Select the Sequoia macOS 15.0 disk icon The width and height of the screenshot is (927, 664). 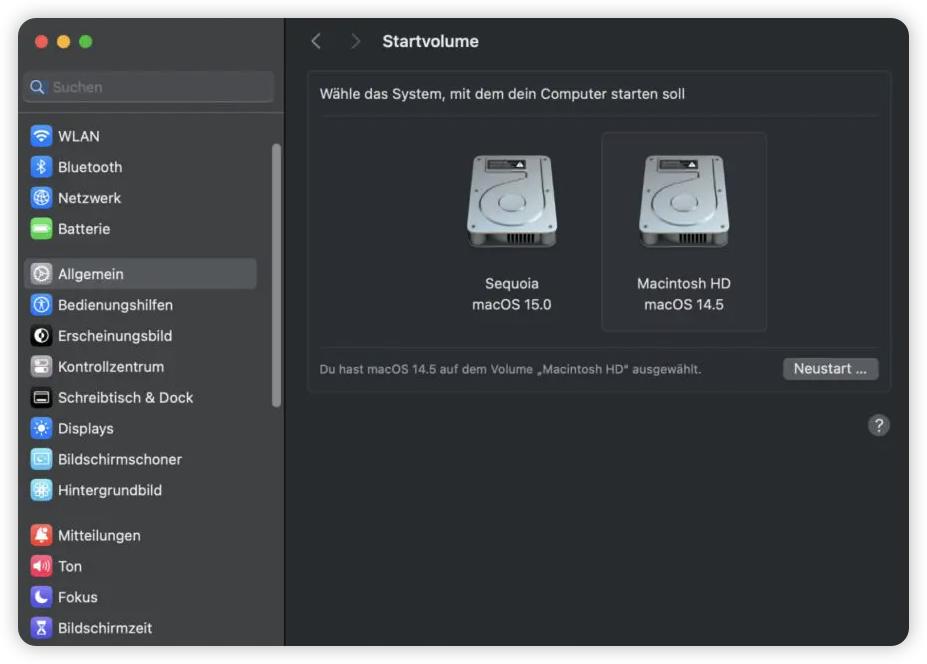(512, 201)
